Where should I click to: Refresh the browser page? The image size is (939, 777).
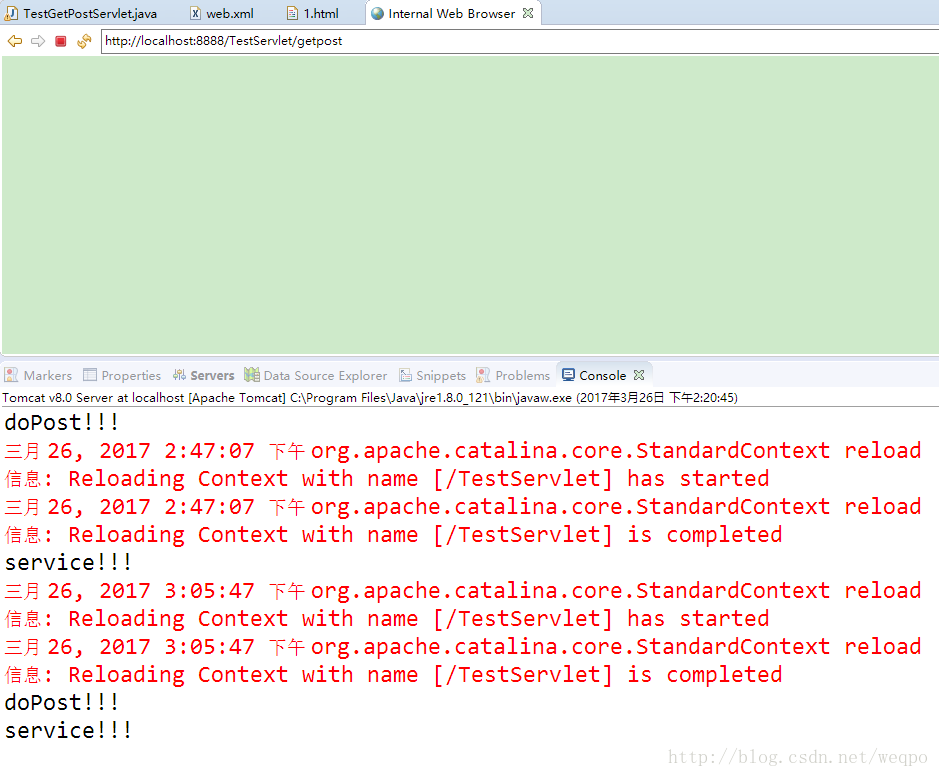84,41
